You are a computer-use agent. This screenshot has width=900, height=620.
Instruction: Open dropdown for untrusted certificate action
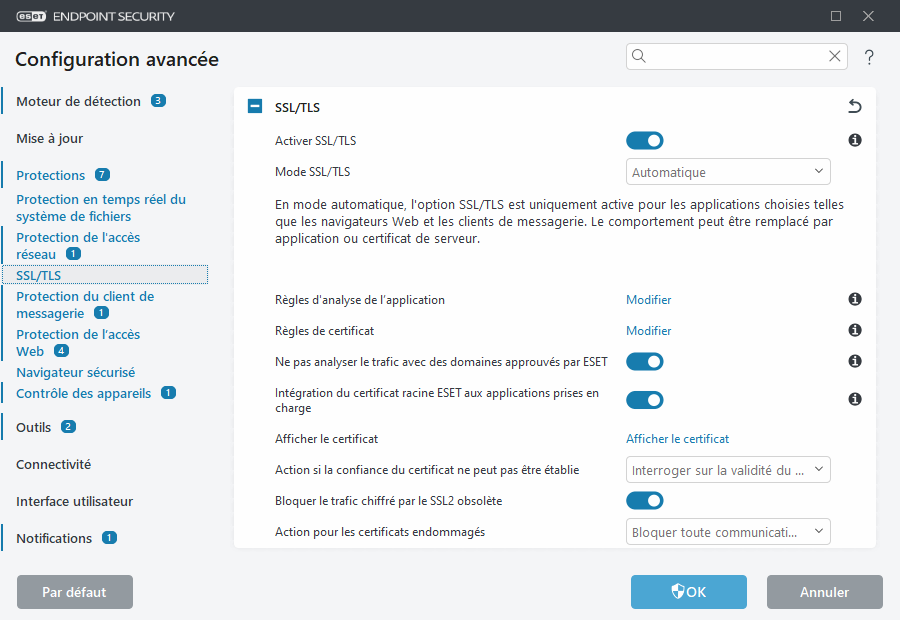pyautogui.click(x=728, y=469)
